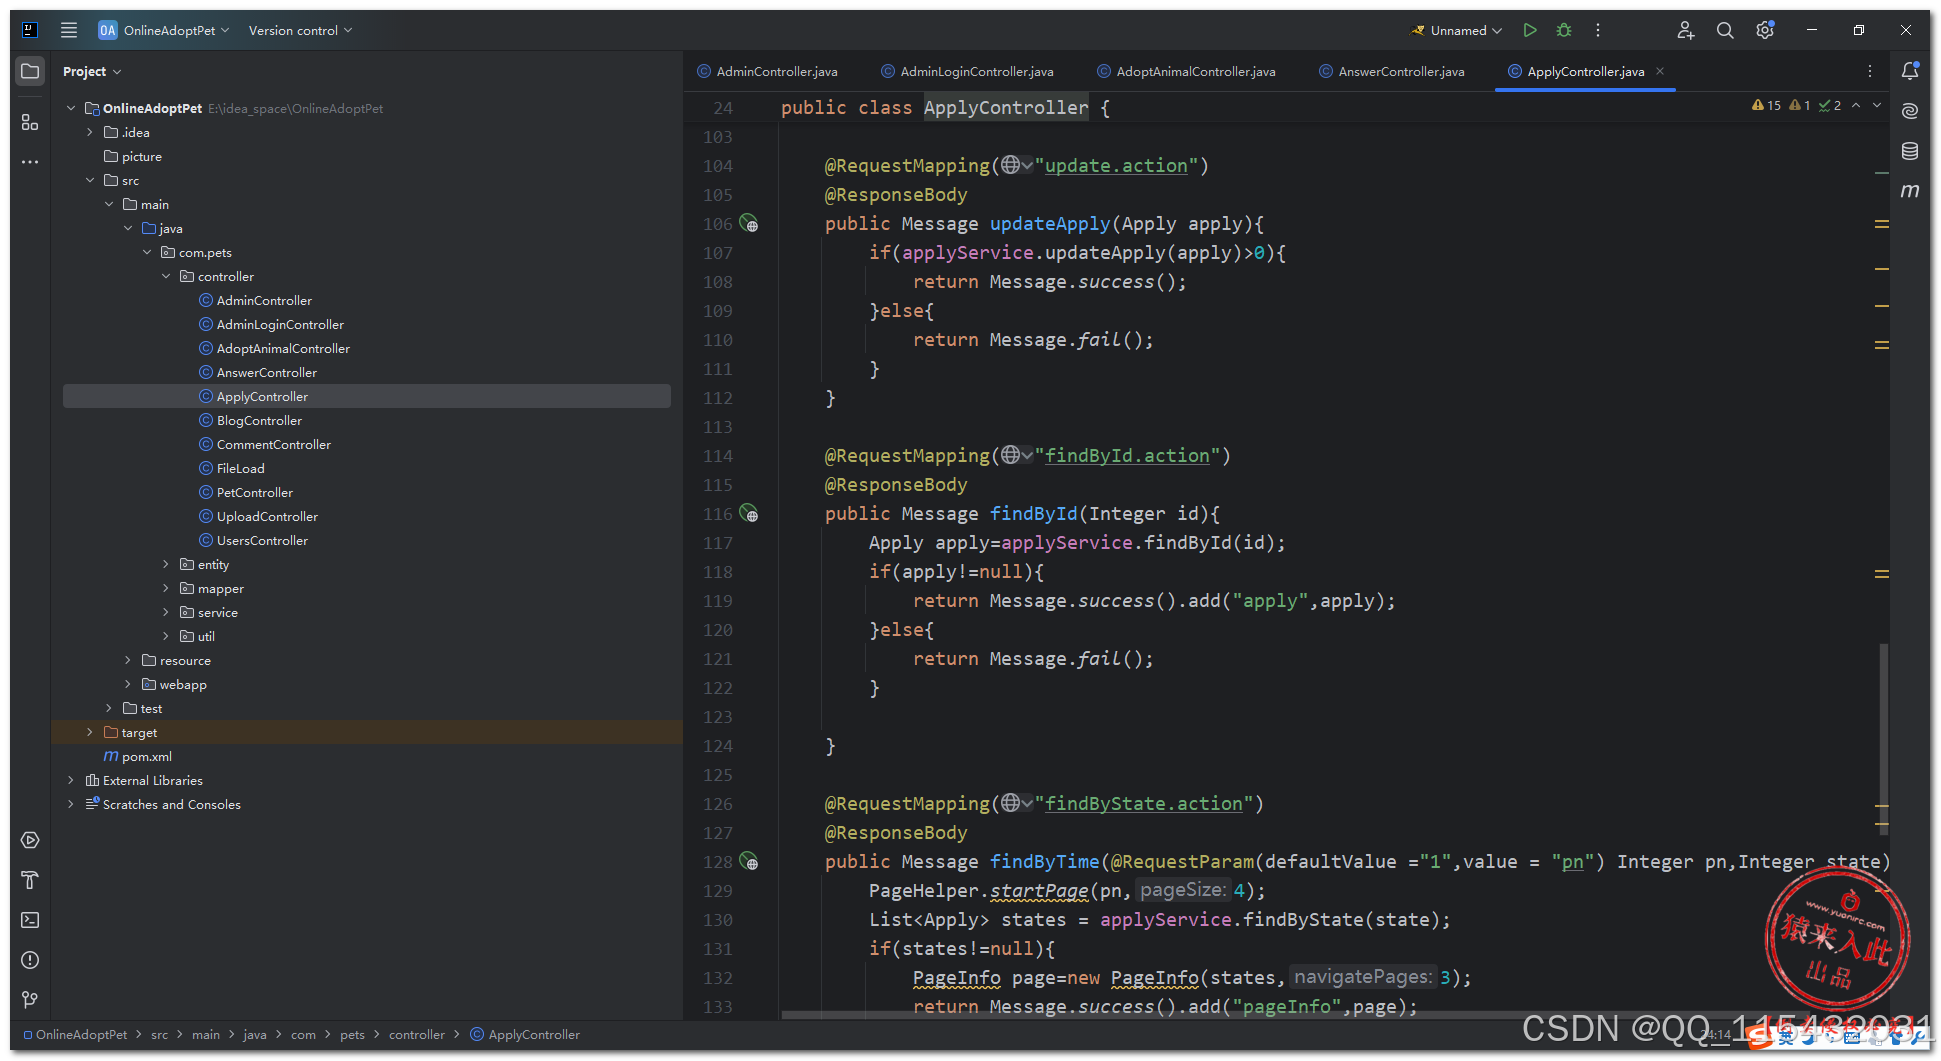
Task: Click ApplyController in the breadcrumb bar
Action: coord(525,1034)
